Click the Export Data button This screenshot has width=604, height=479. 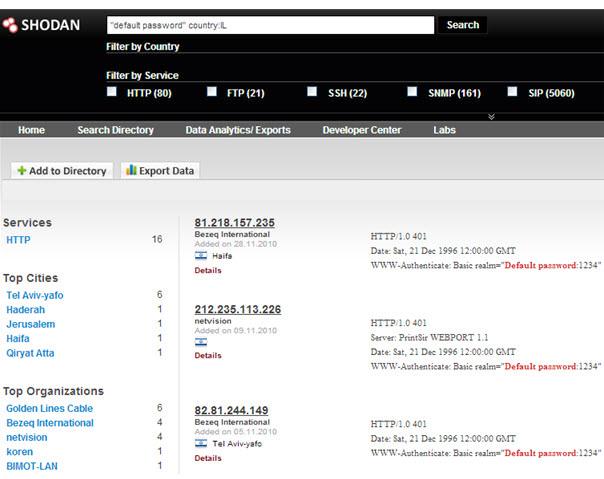160,170
